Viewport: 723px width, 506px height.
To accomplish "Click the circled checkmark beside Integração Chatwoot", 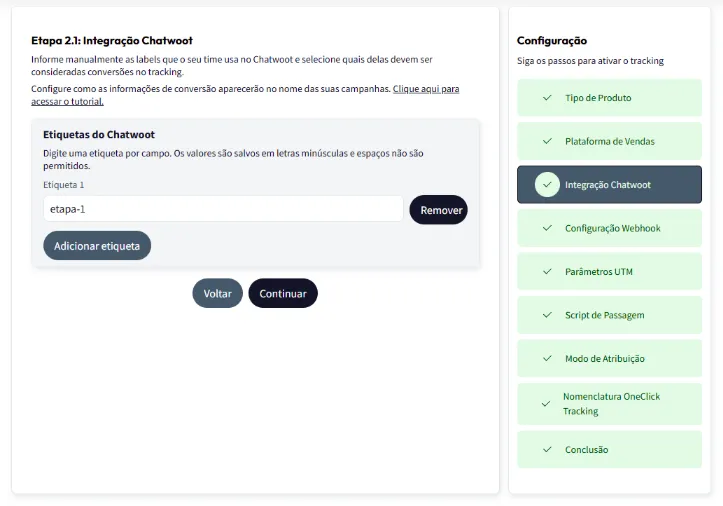I will [x=547, y=185].
